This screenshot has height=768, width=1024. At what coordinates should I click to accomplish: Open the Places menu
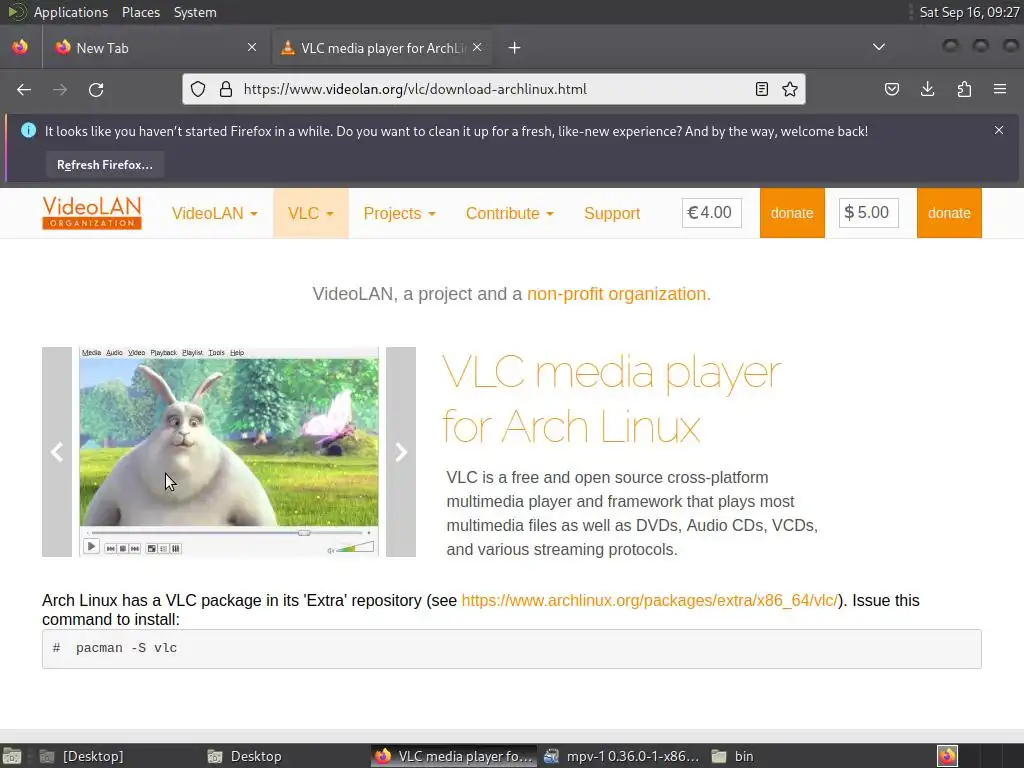coord(141,12)
